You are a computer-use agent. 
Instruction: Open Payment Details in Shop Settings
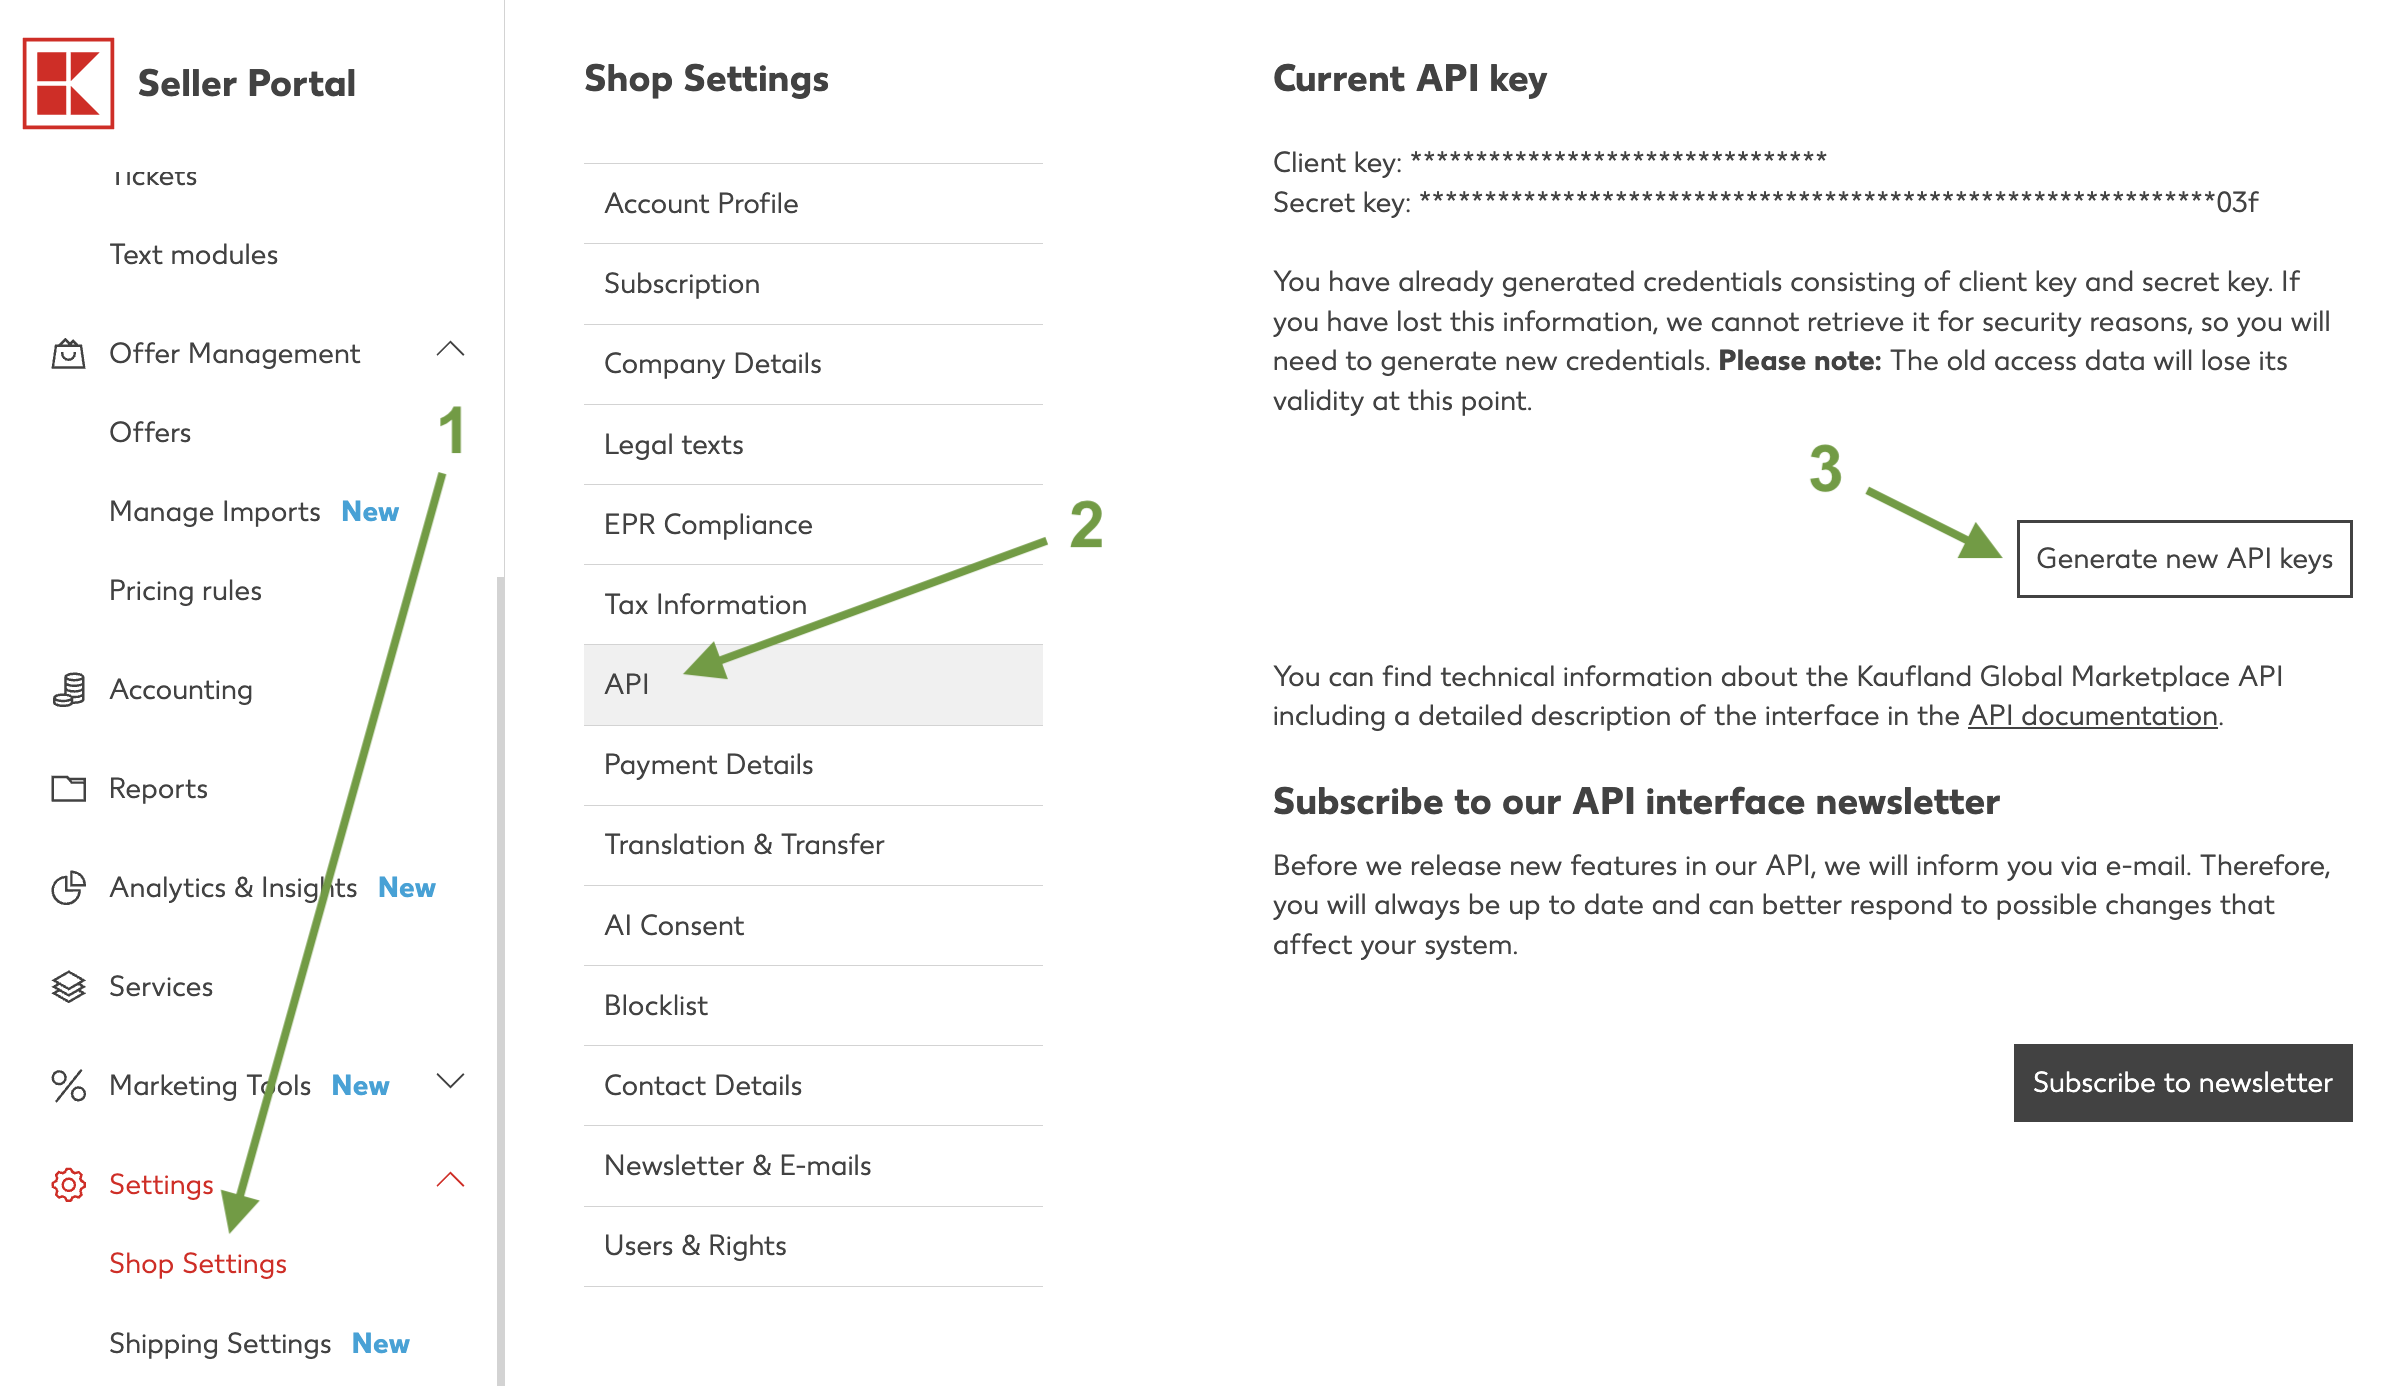point(813,765)
